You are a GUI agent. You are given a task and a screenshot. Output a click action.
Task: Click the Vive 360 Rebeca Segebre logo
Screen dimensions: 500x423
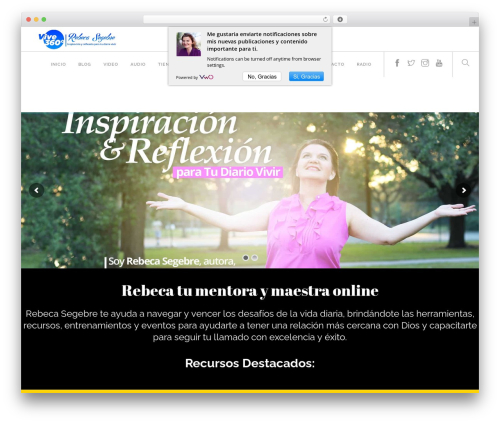pos(77,39)
